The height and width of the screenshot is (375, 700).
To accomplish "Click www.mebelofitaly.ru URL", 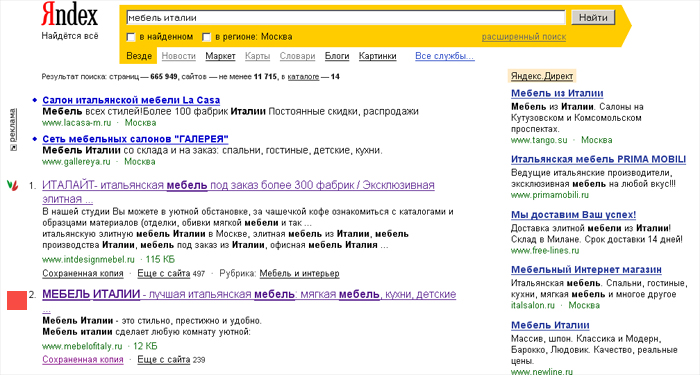I will tap(82, 346).
